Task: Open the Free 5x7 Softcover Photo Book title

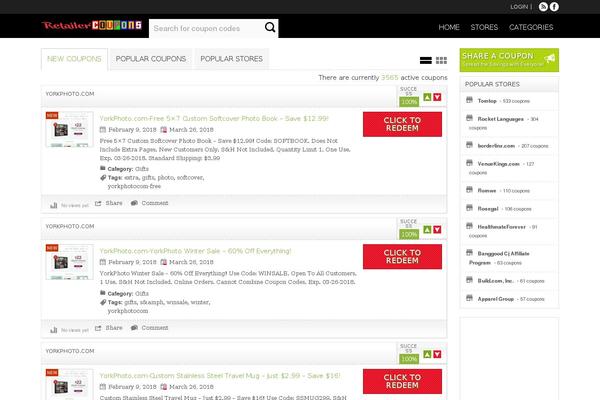Action: [x=214, y=119]
